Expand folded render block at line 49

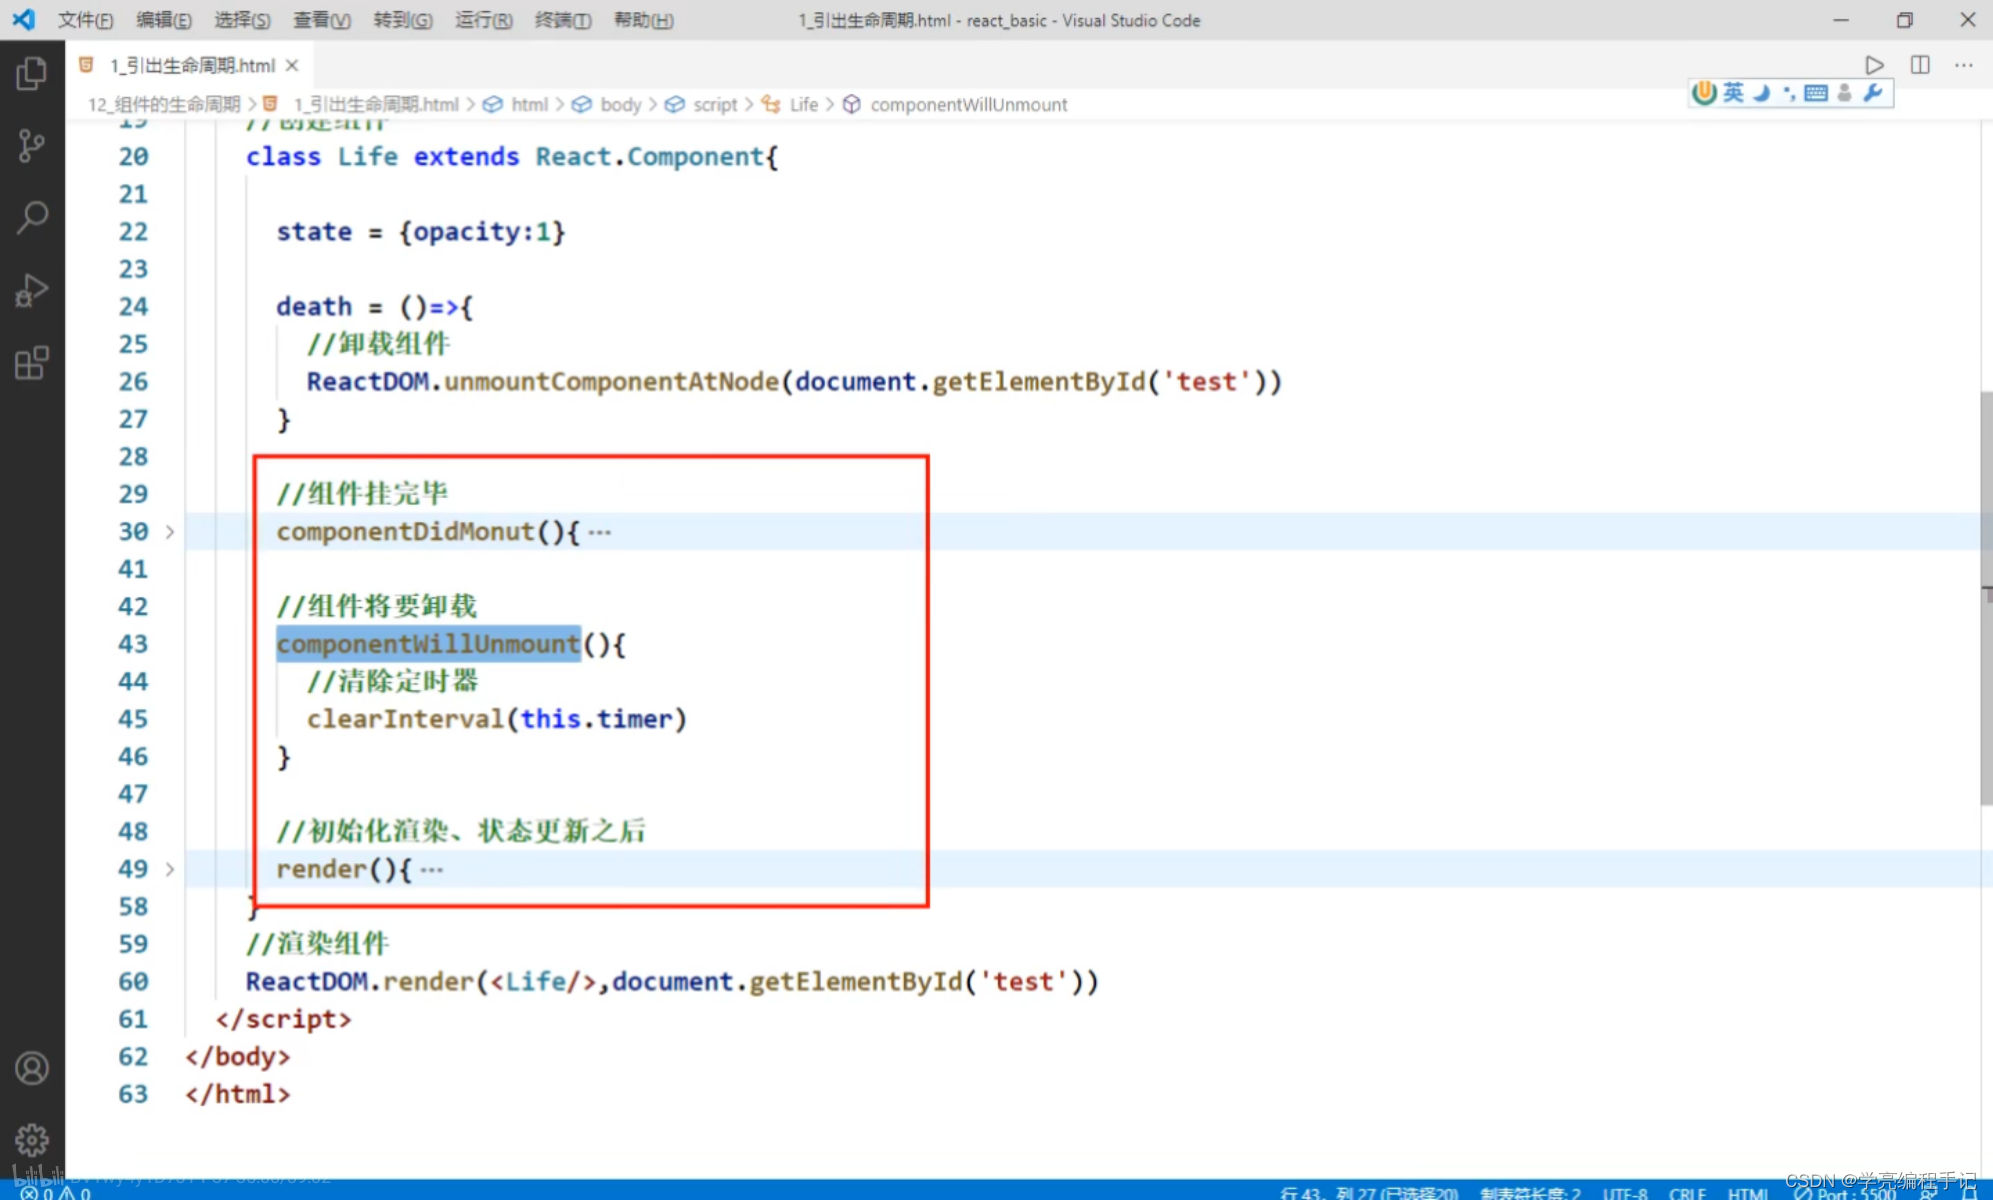[x=170, y=869]
